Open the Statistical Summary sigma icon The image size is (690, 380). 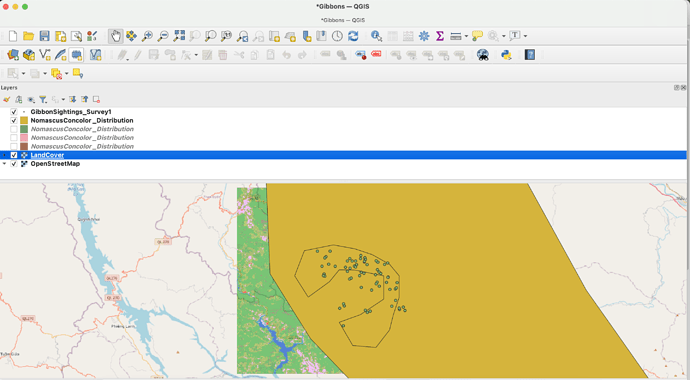[440, 36]
